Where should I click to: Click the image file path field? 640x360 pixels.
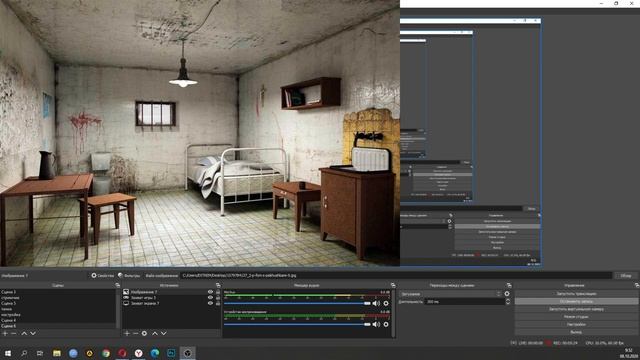[396, 276]
